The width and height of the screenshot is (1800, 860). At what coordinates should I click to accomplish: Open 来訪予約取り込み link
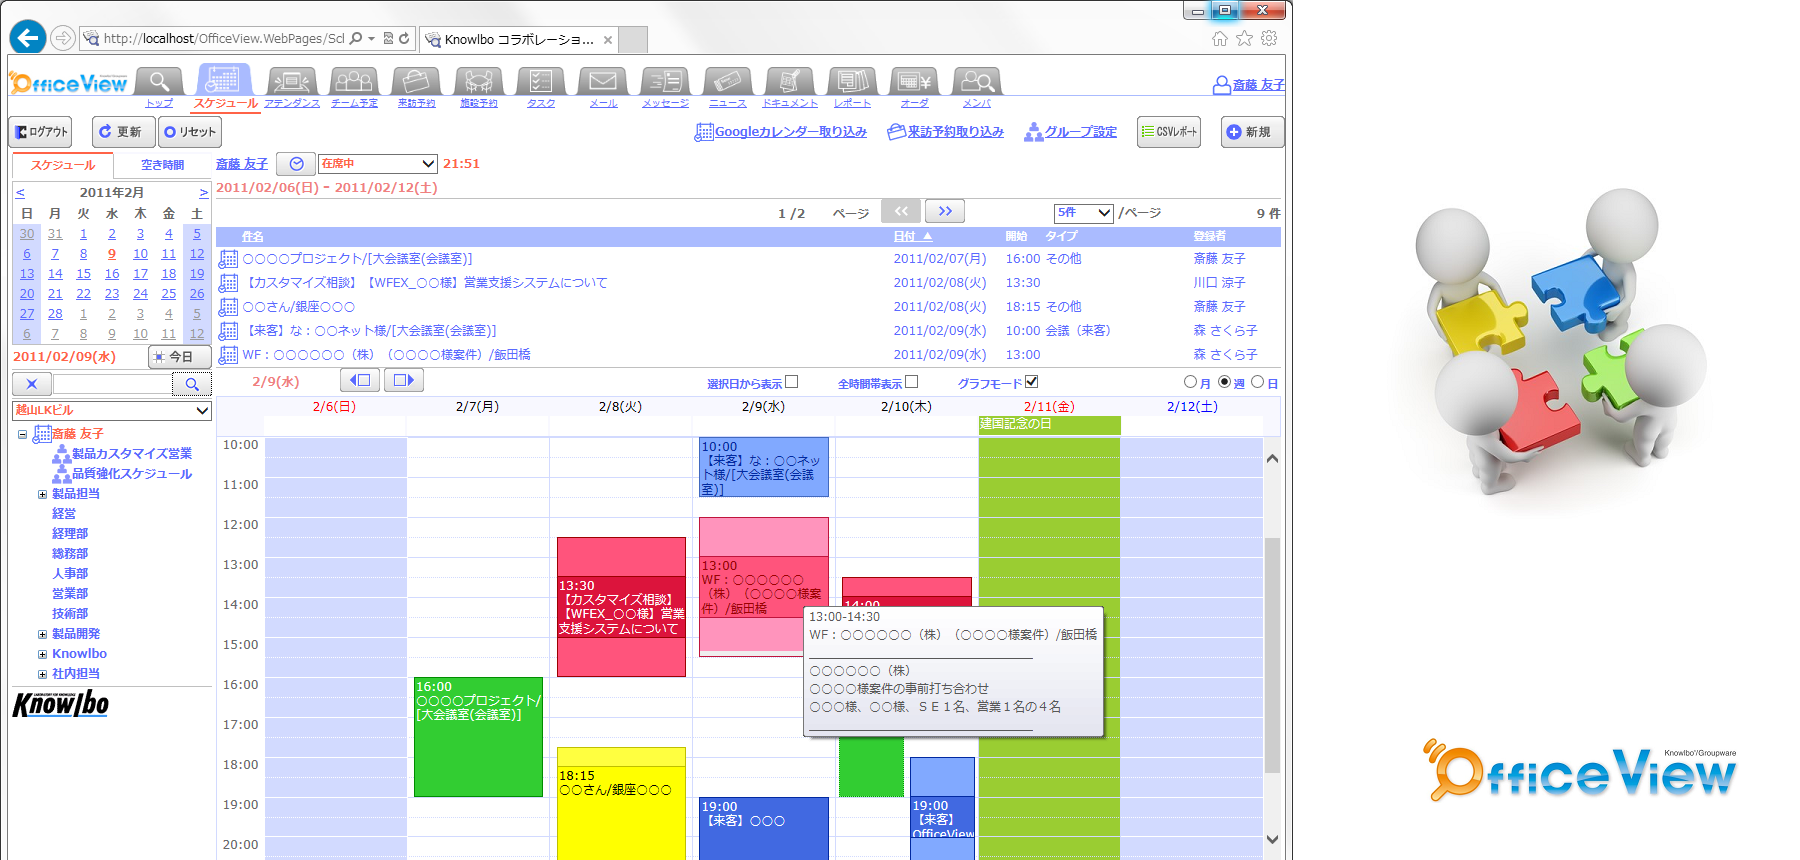coord(955,132)
